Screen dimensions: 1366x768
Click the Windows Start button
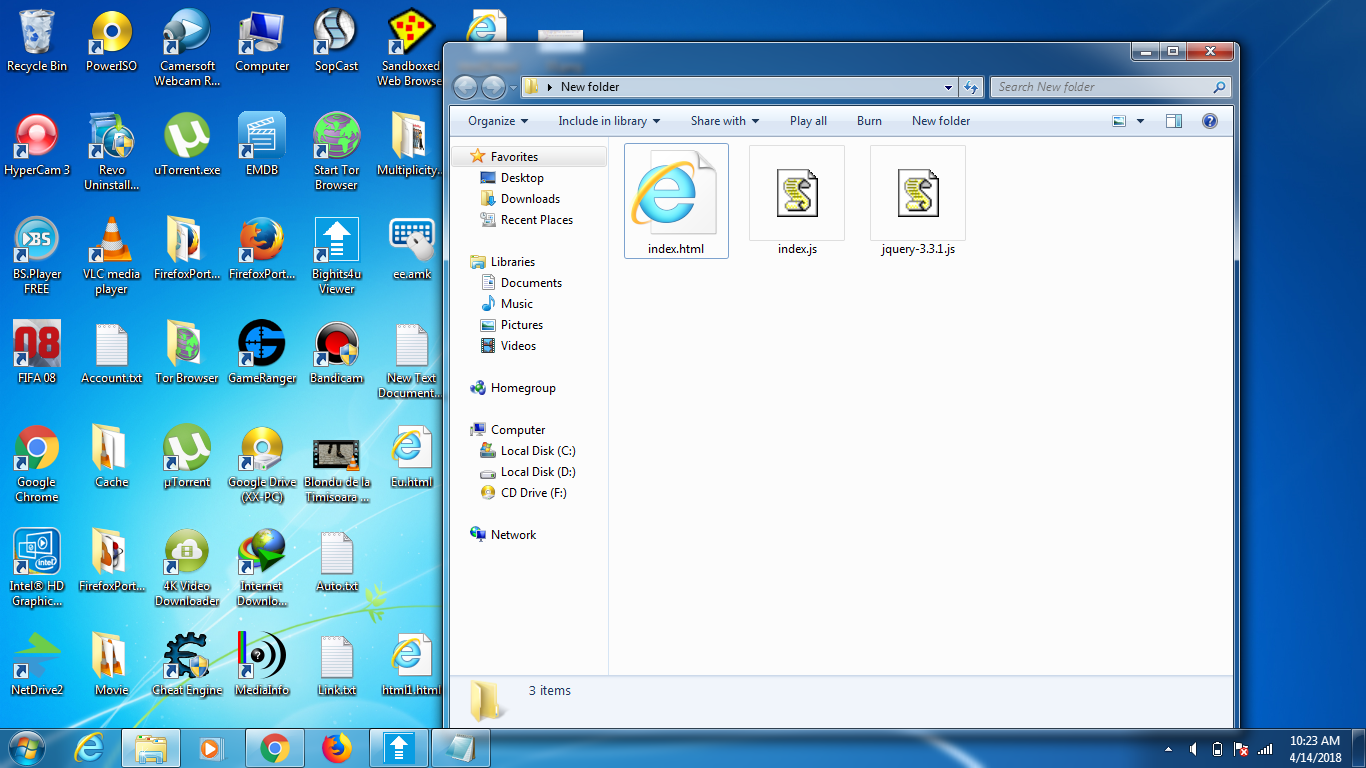click(x=27, y=748)
